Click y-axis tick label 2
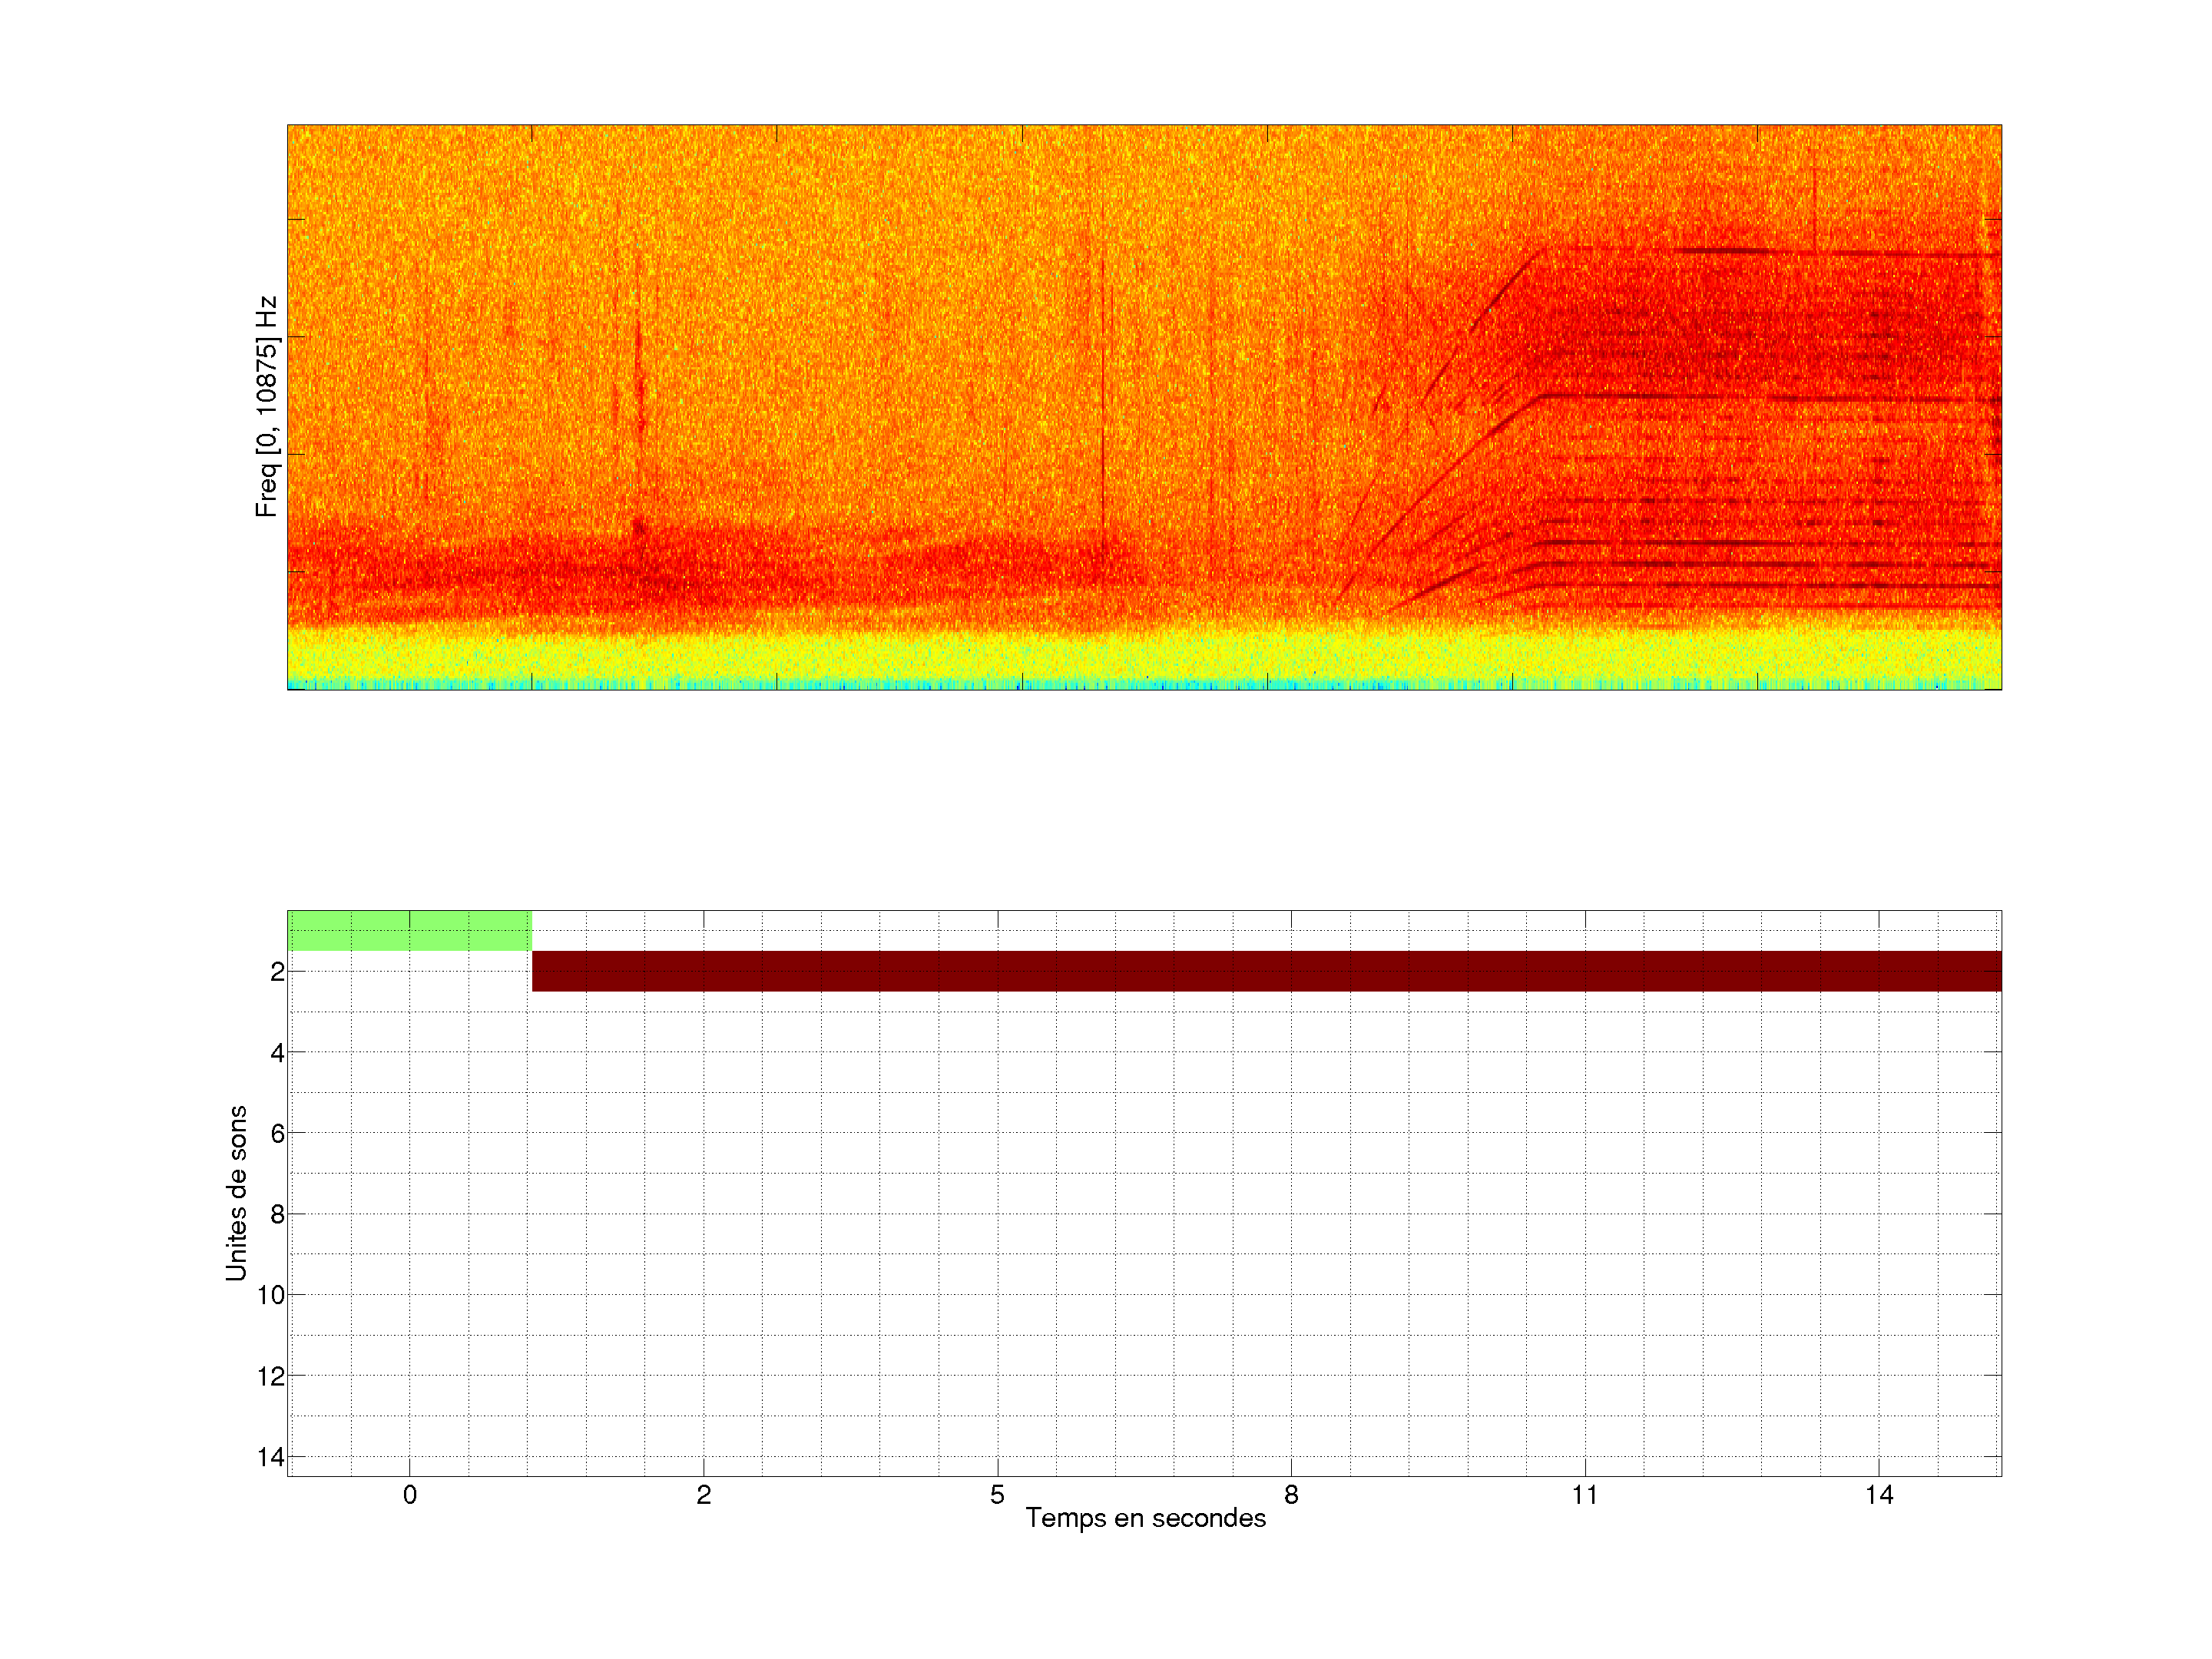This screenshot has width=2212, height=1659. click(277, 972)
